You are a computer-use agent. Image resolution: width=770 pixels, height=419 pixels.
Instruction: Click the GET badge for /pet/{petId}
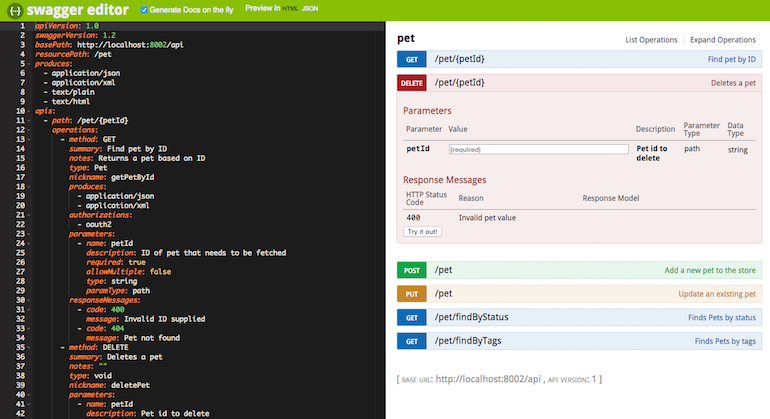(412, 59)
